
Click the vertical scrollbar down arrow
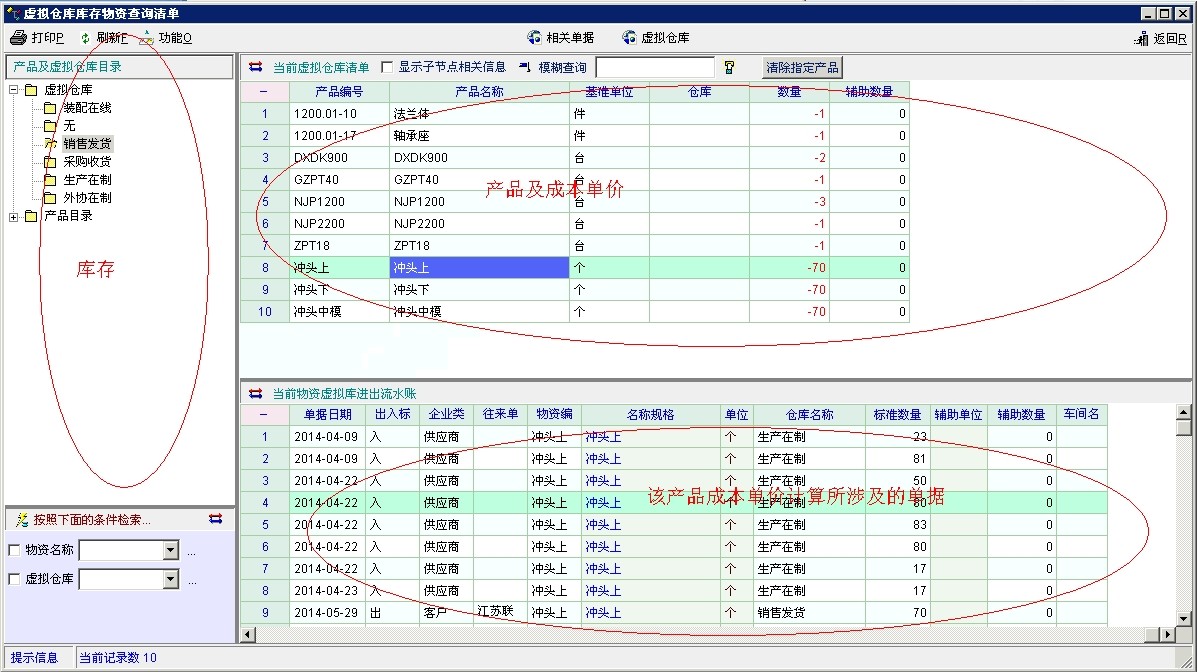(x=1184, y=619)
